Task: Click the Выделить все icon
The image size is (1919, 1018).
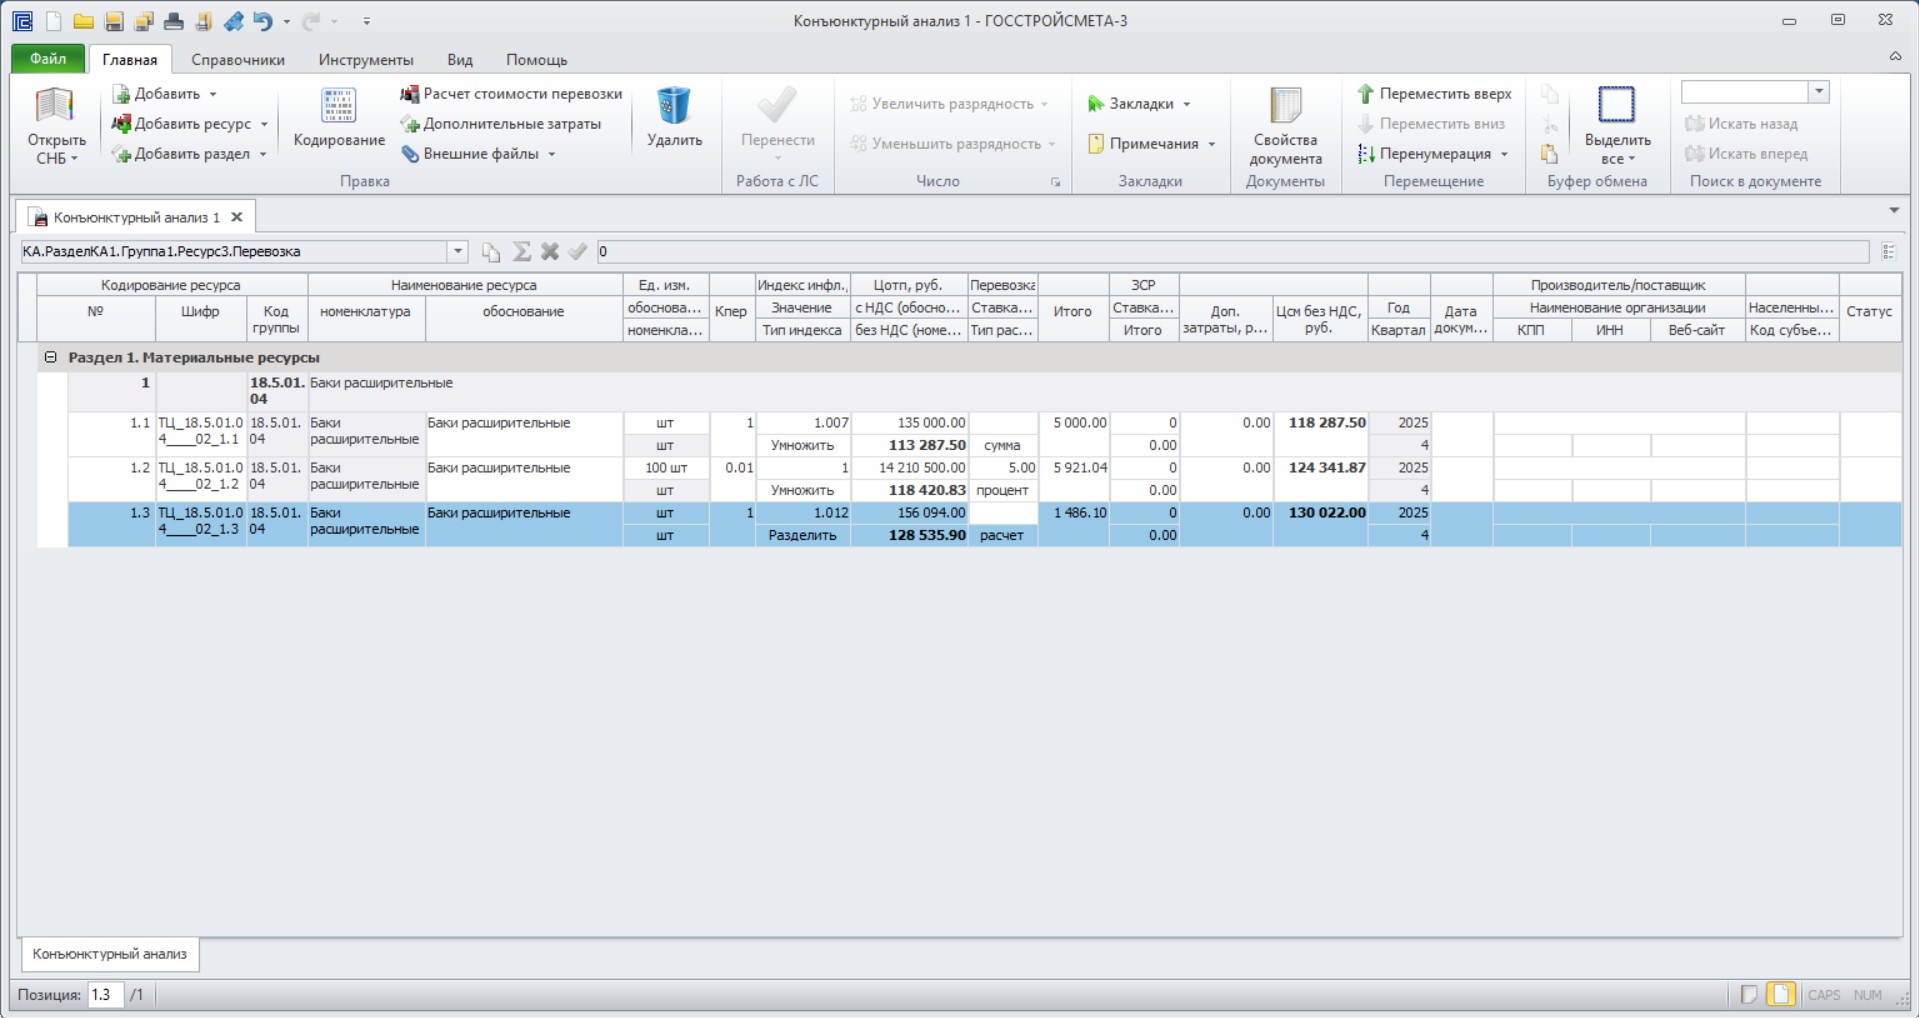Action: (x=1616, y=105)
